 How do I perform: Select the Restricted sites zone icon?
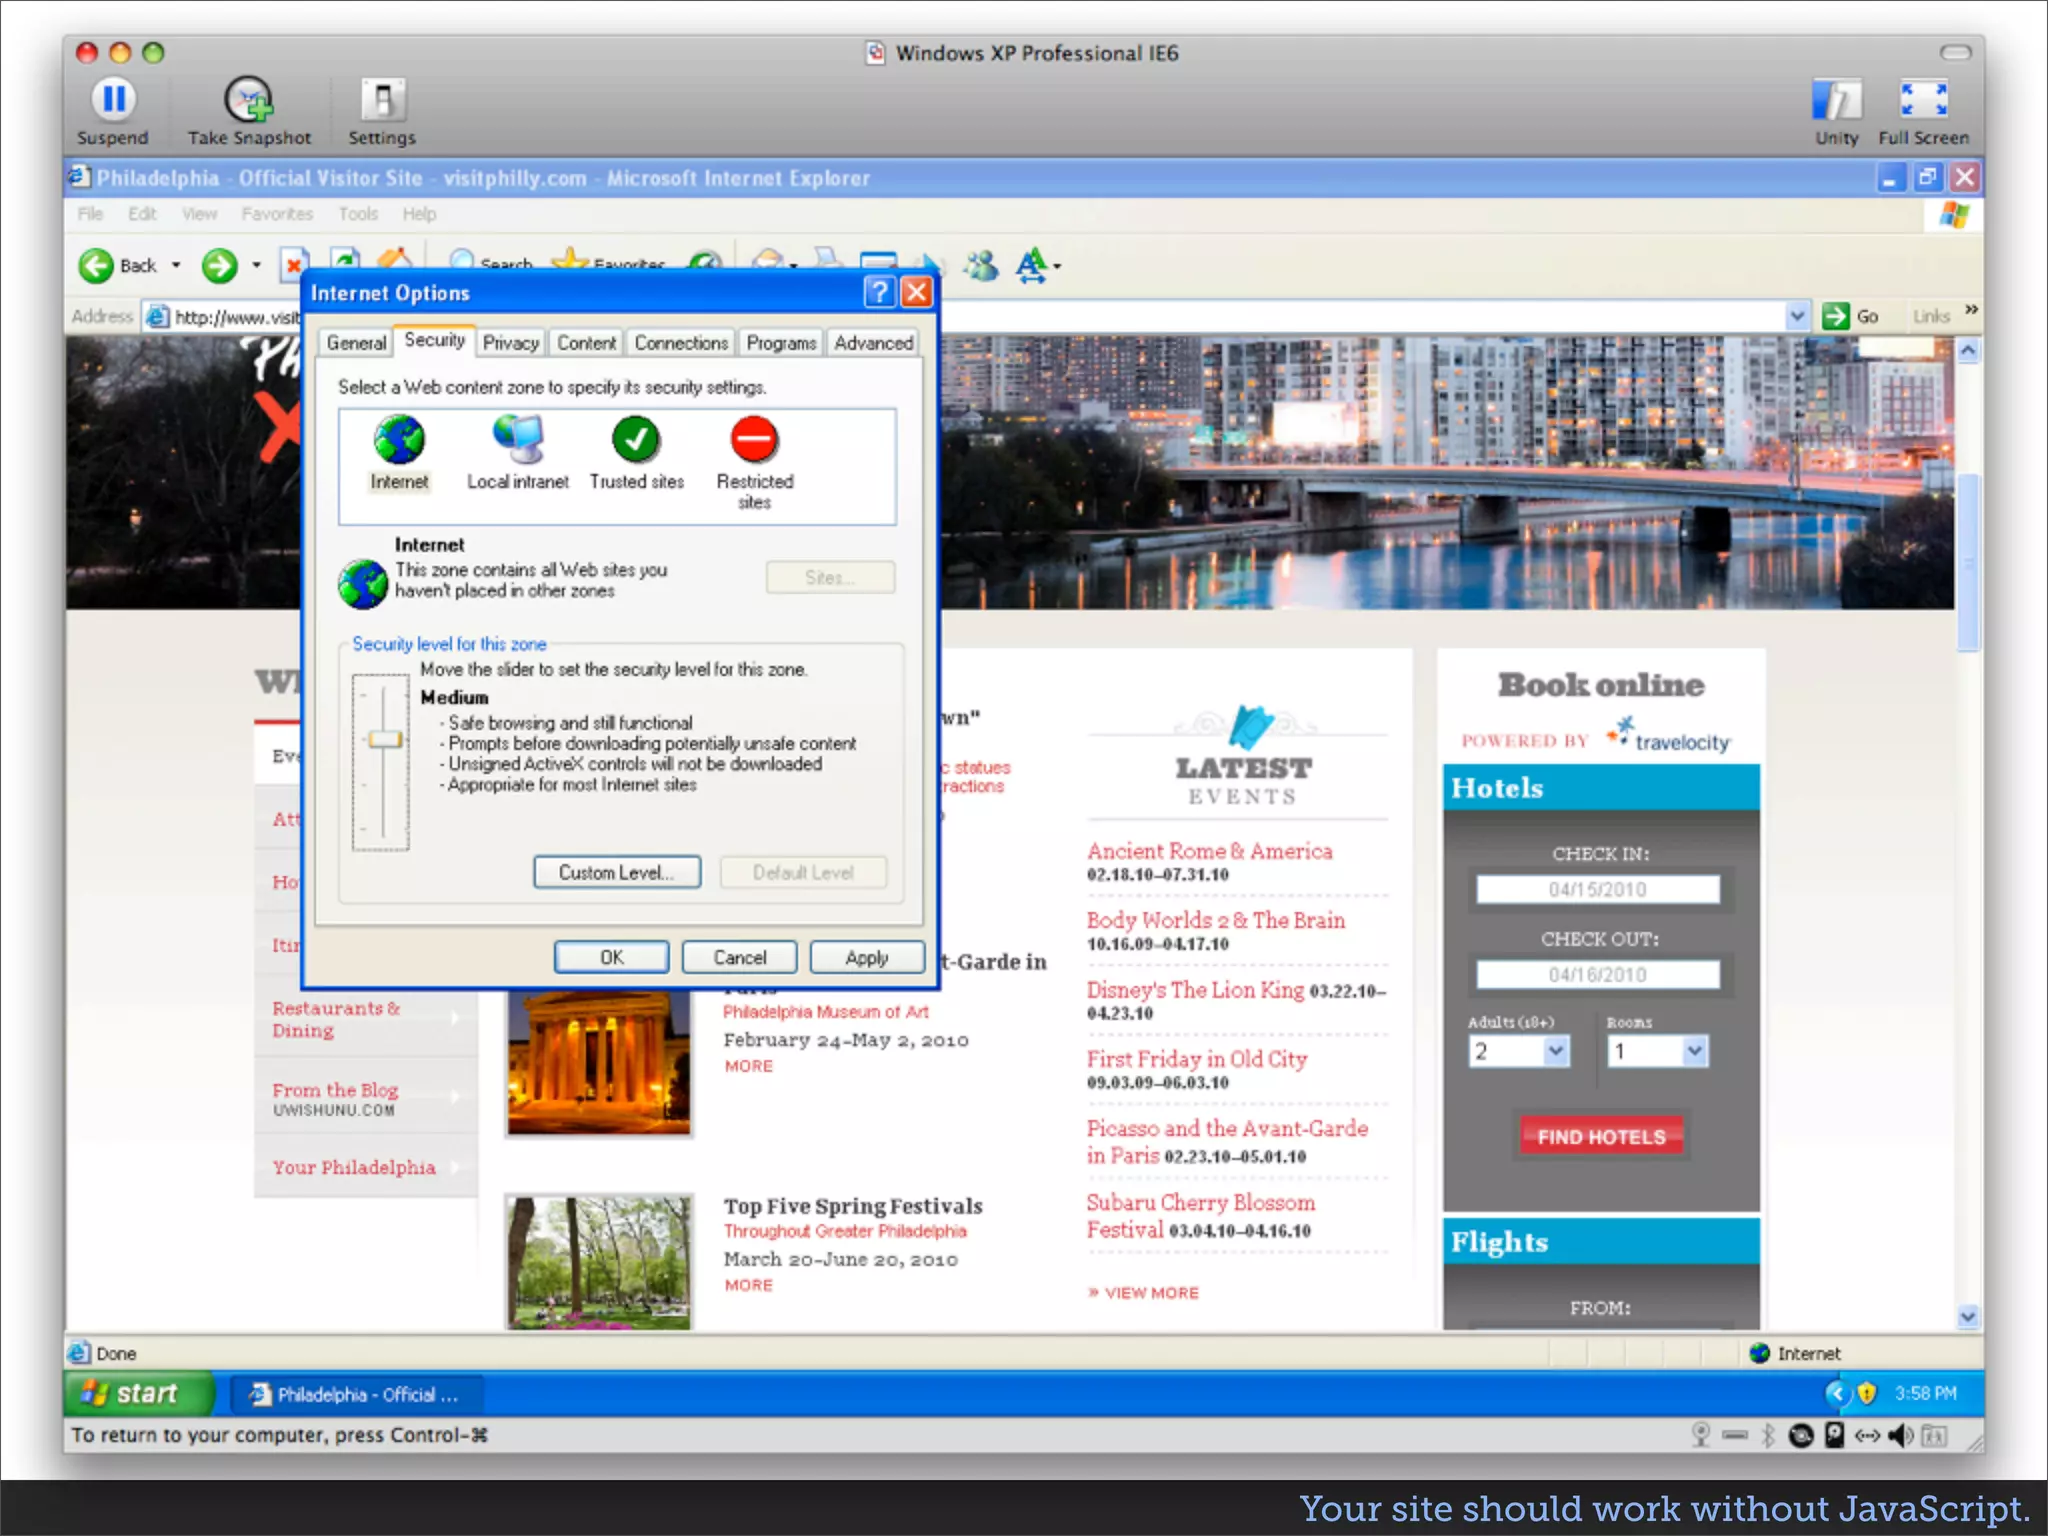[754, 440]
